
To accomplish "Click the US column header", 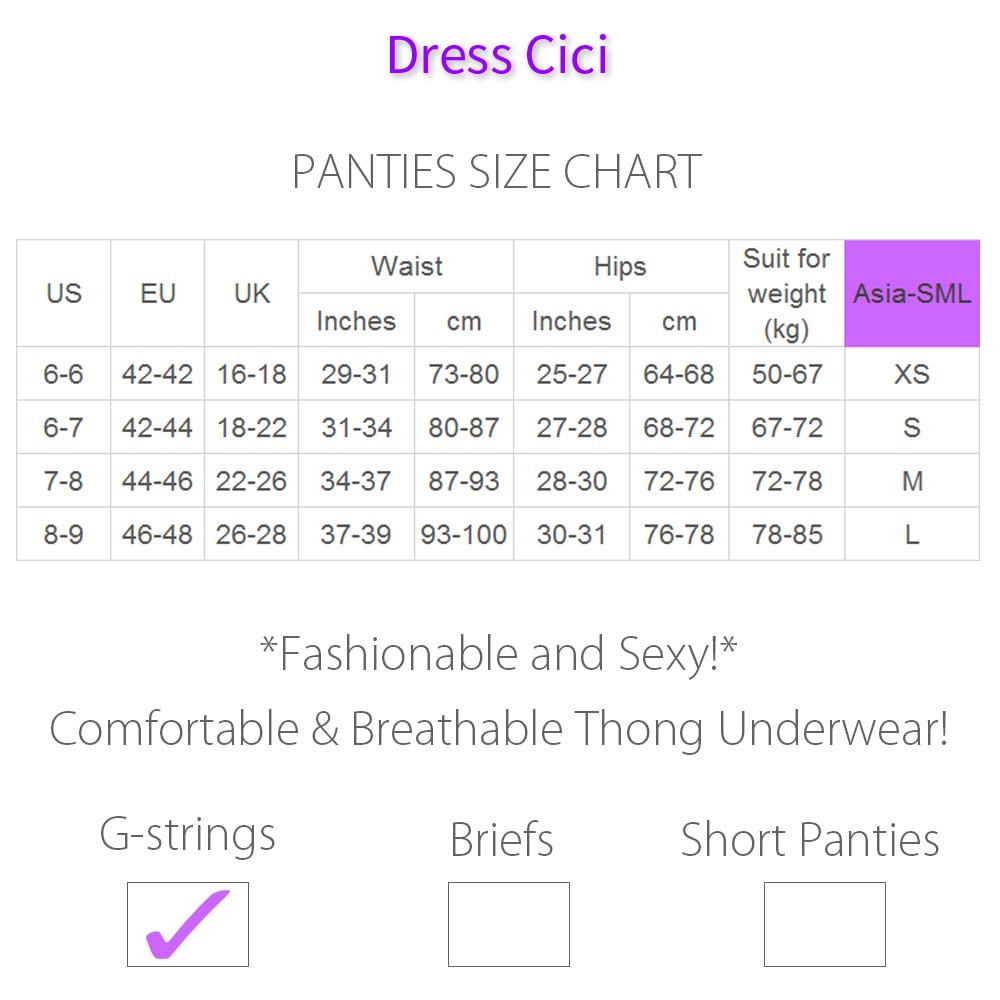I will click(63, 294).
